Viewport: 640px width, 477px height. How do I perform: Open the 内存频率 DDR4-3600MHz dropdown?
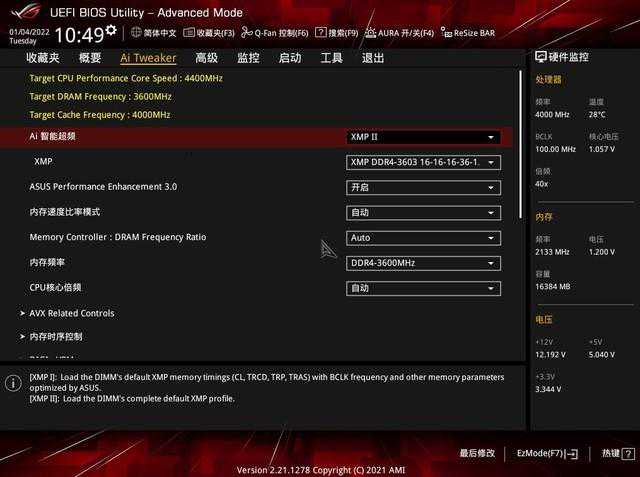pos(423,262)
